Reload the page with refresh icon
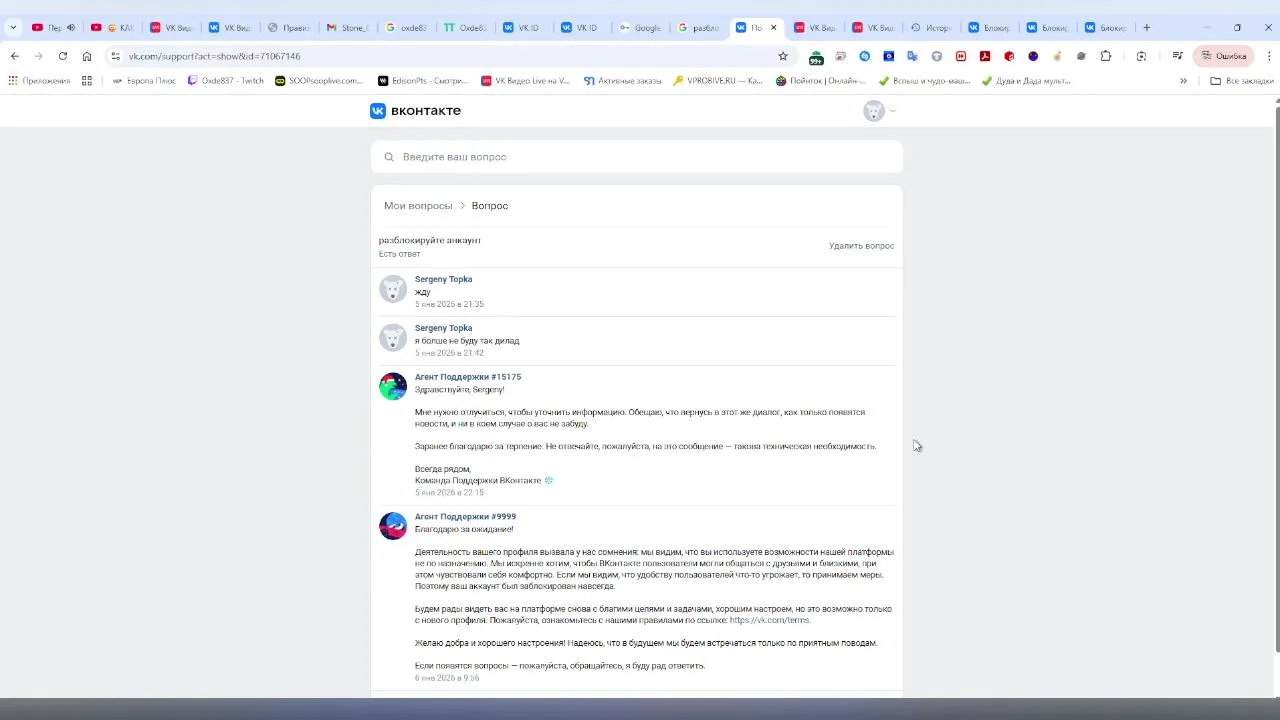Screen dimensions: 1280x720 pyautogui.click(x=63, y=56)
